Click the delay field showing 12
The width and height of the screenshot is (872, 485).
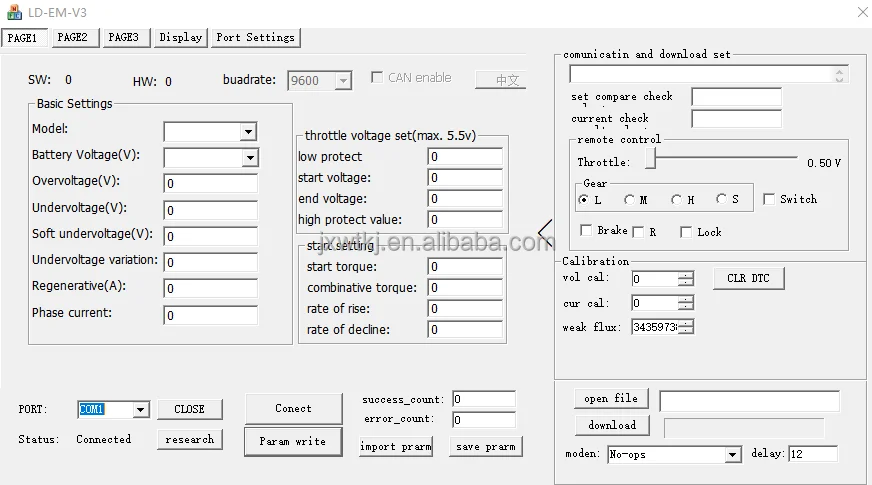point(812,454)
